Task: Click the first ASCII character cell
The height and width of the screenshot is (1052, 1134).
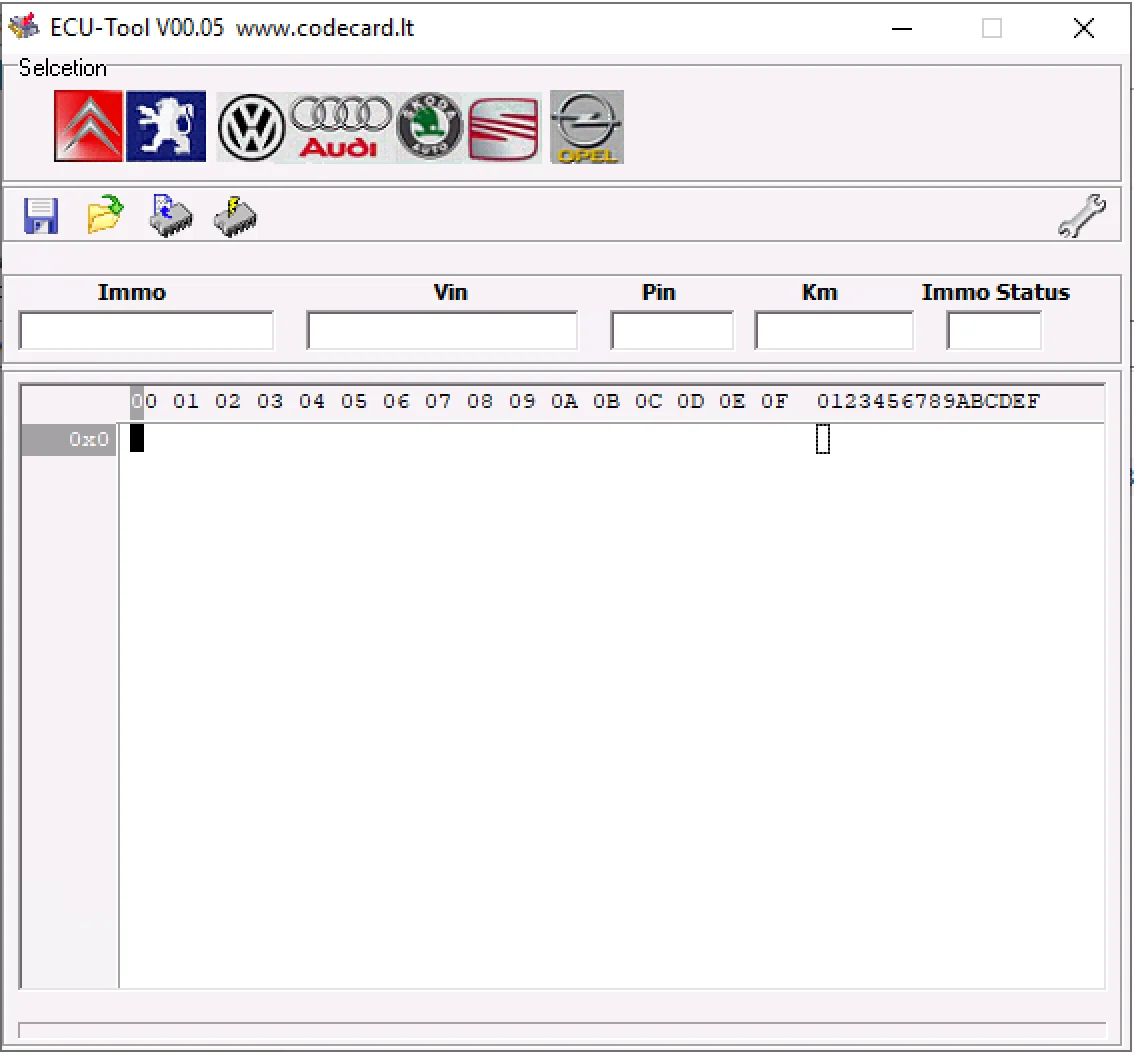Action: (823, 439)
